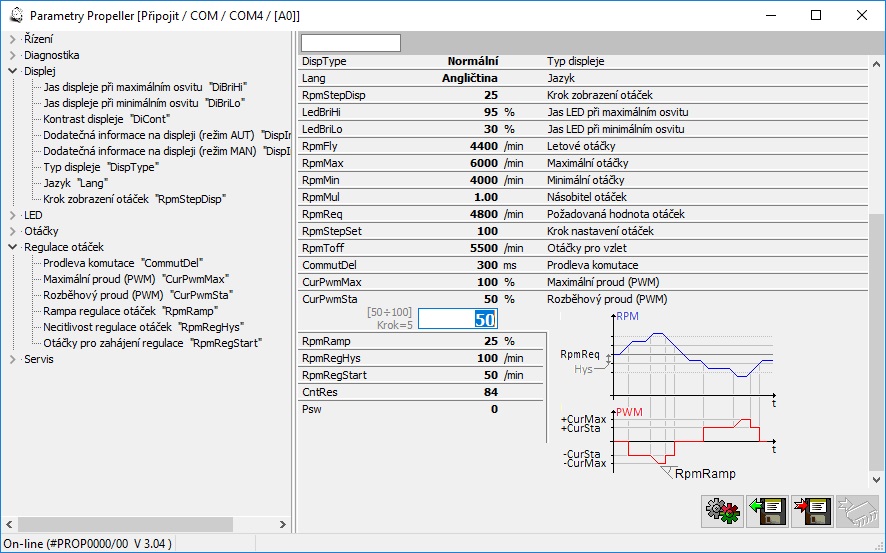Viewport: 886px width, 553px height.
Task: Select the CommutDel row showing 300 ms
Action: click(583, 264)
